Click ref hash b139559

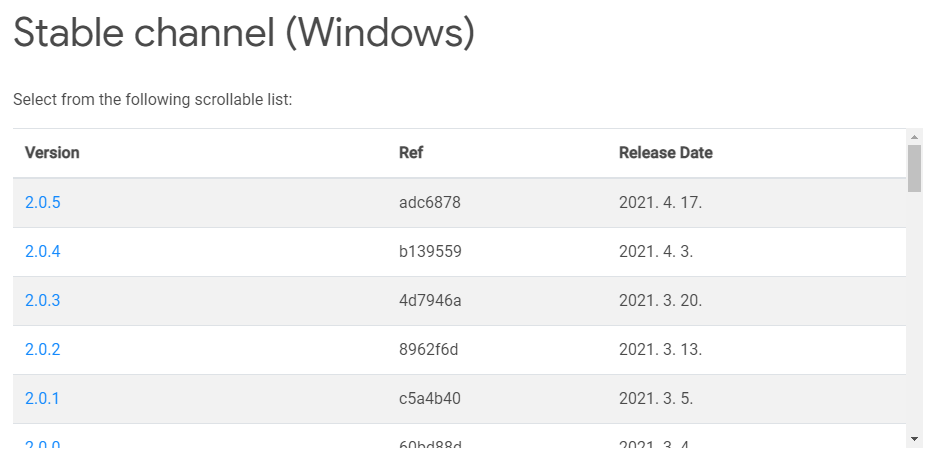click(430, 251)
